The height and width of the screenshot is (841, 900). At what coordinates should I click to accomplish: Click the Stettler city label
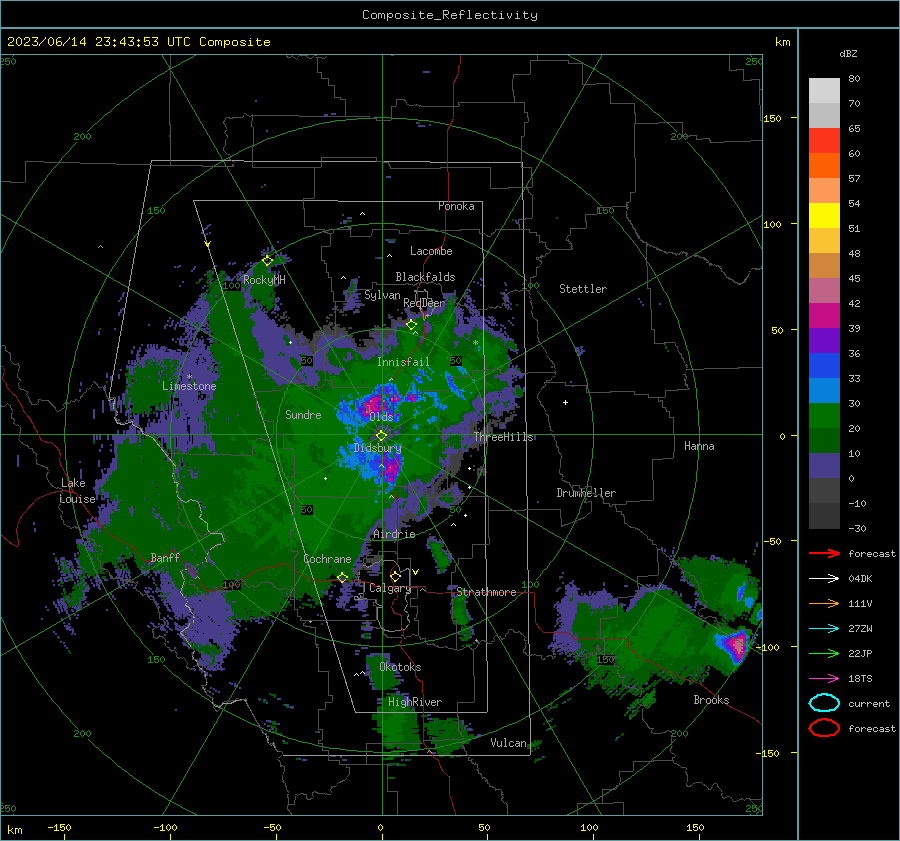583,289
